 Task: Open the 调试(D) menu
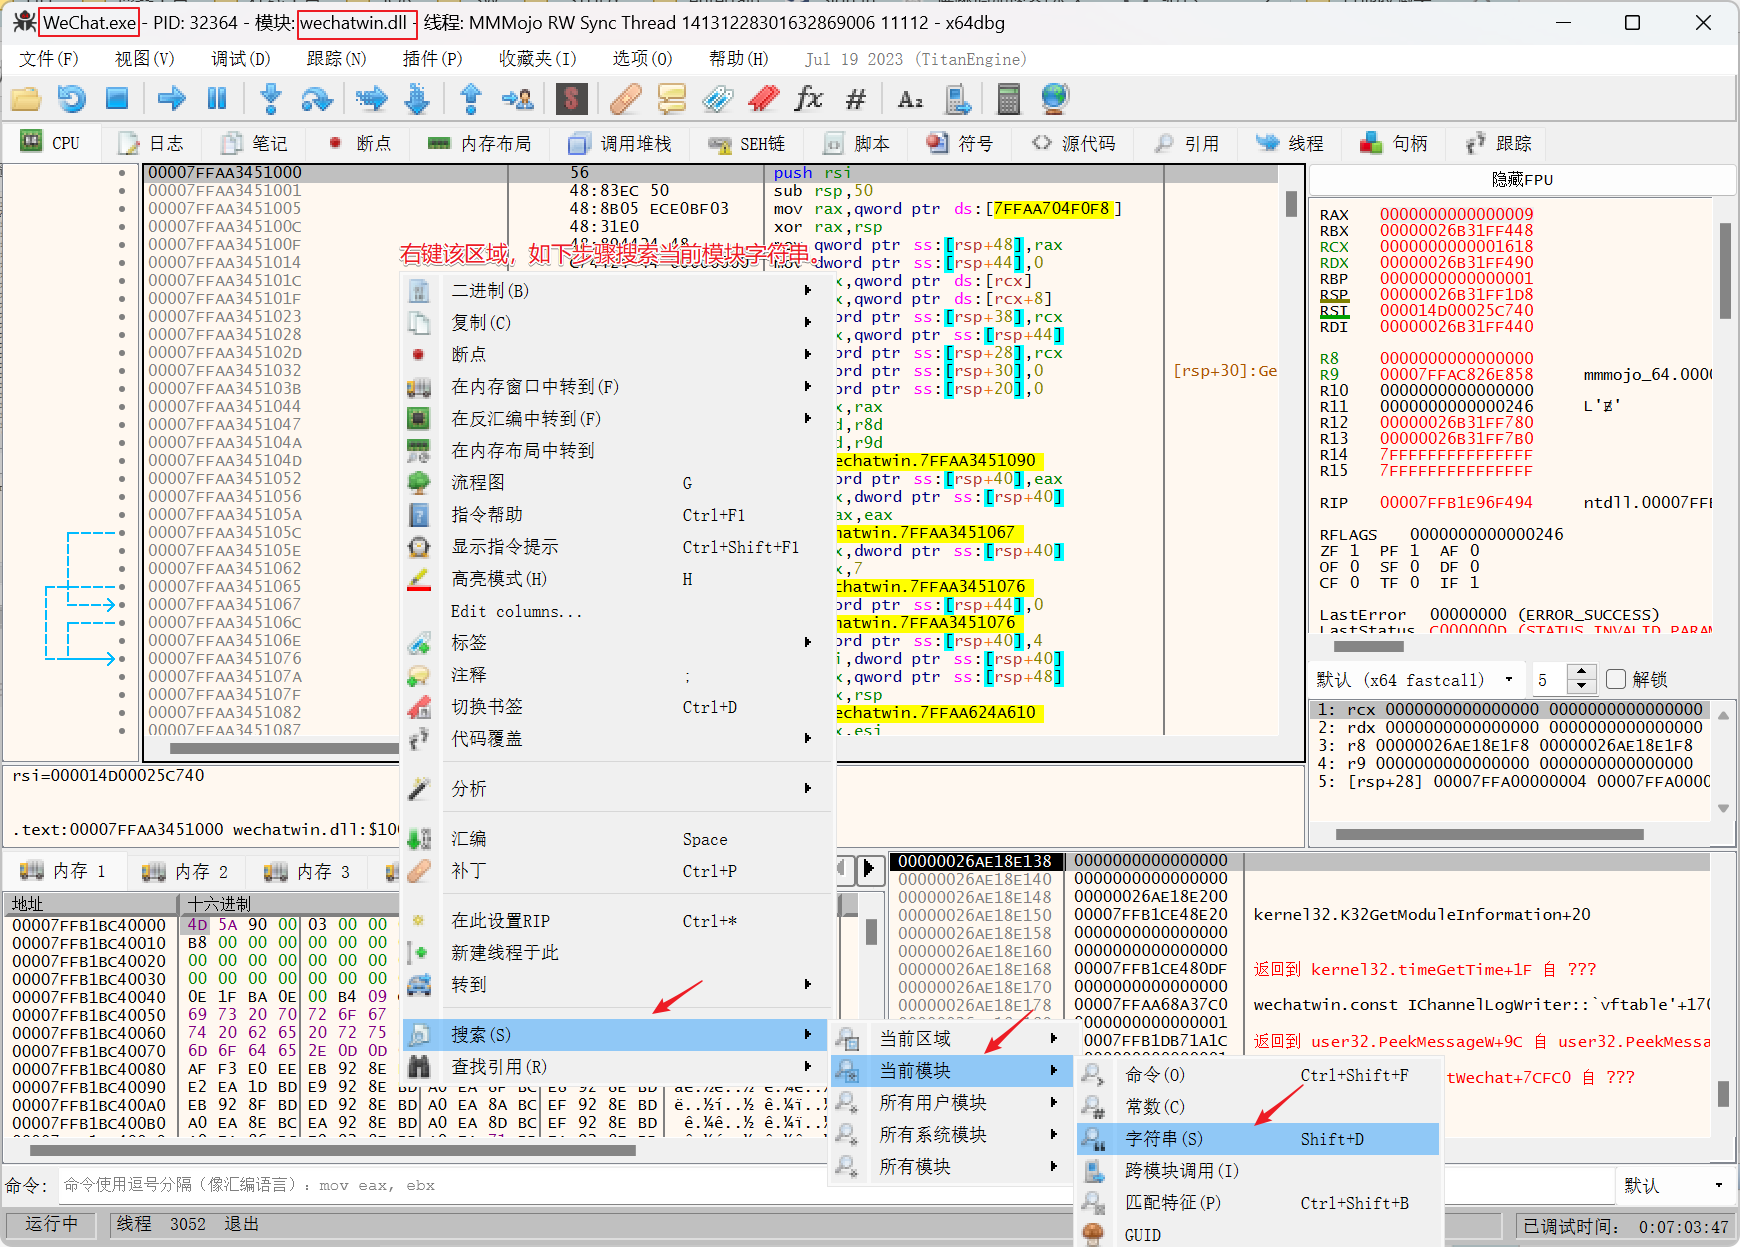(240, 59)
